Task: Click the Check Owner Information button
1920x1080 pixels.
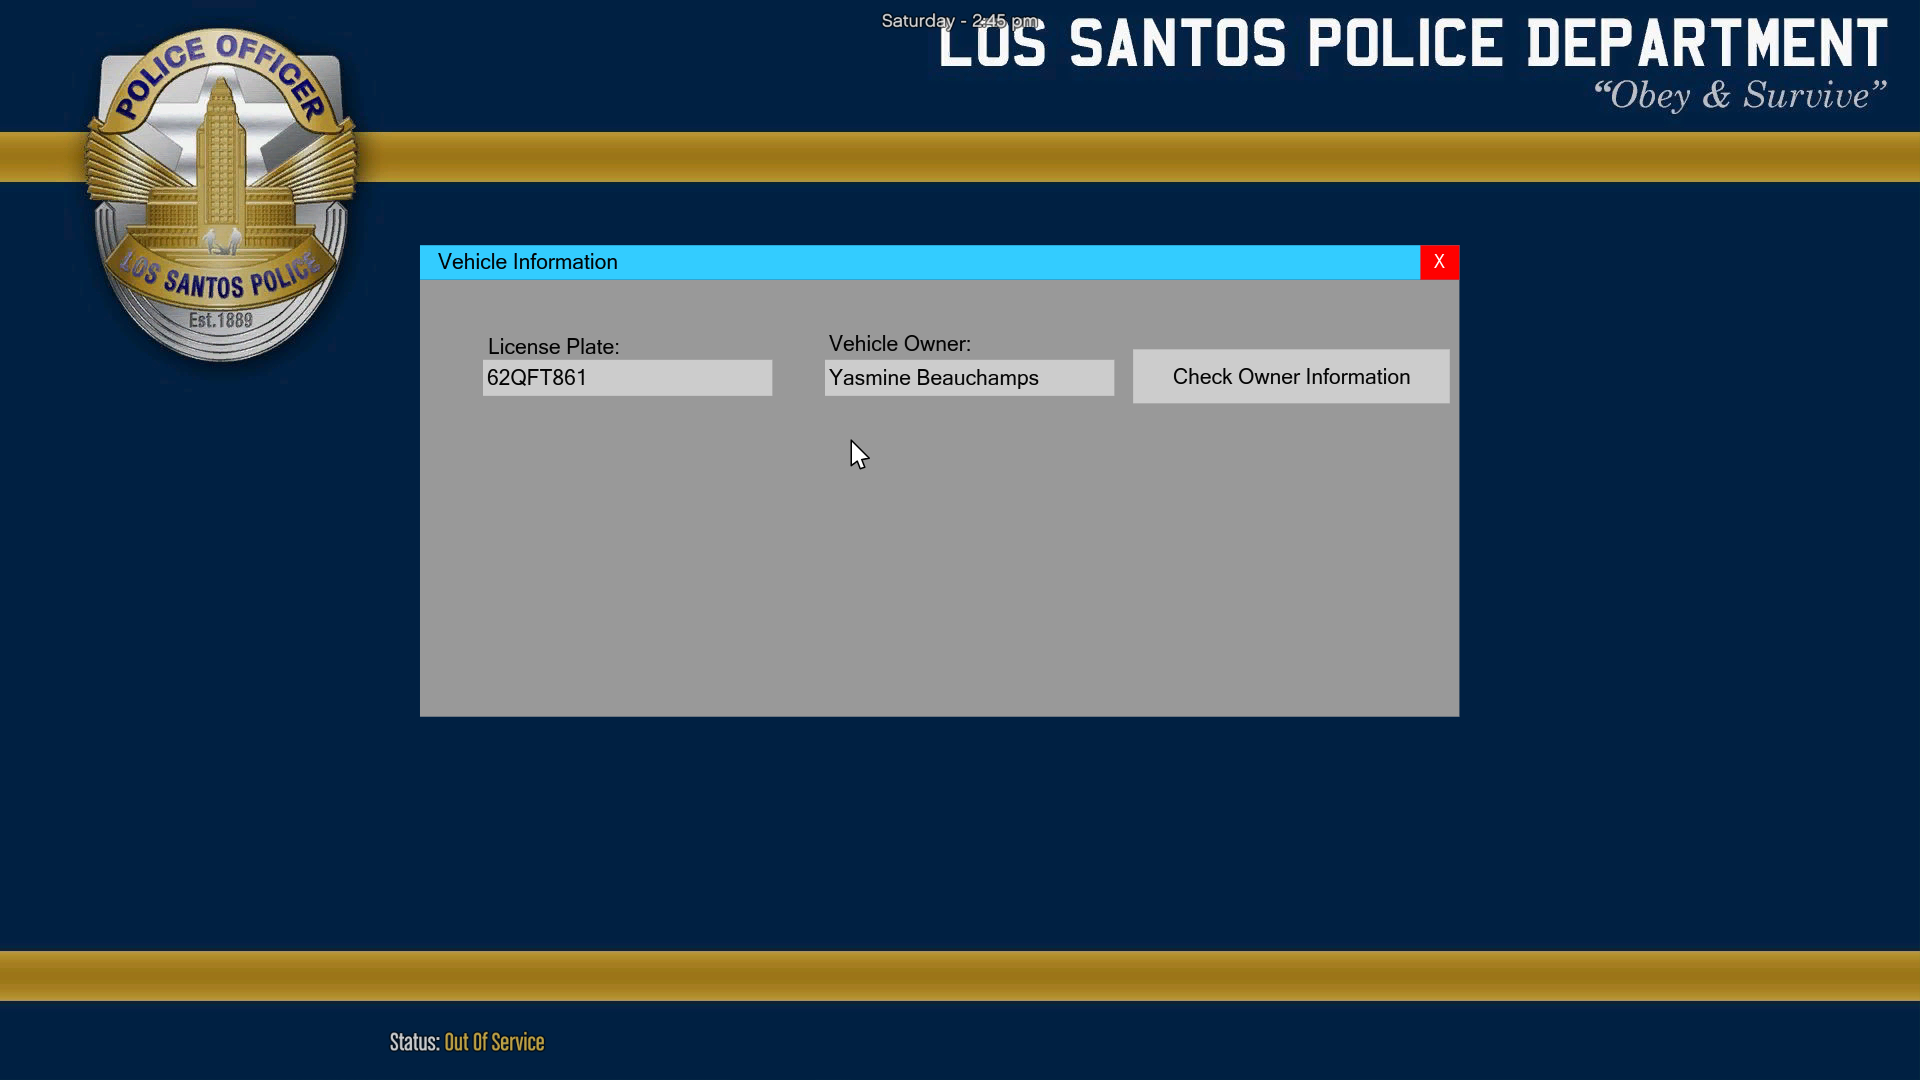Action: pyautogui.click(x=1290, y=377)
